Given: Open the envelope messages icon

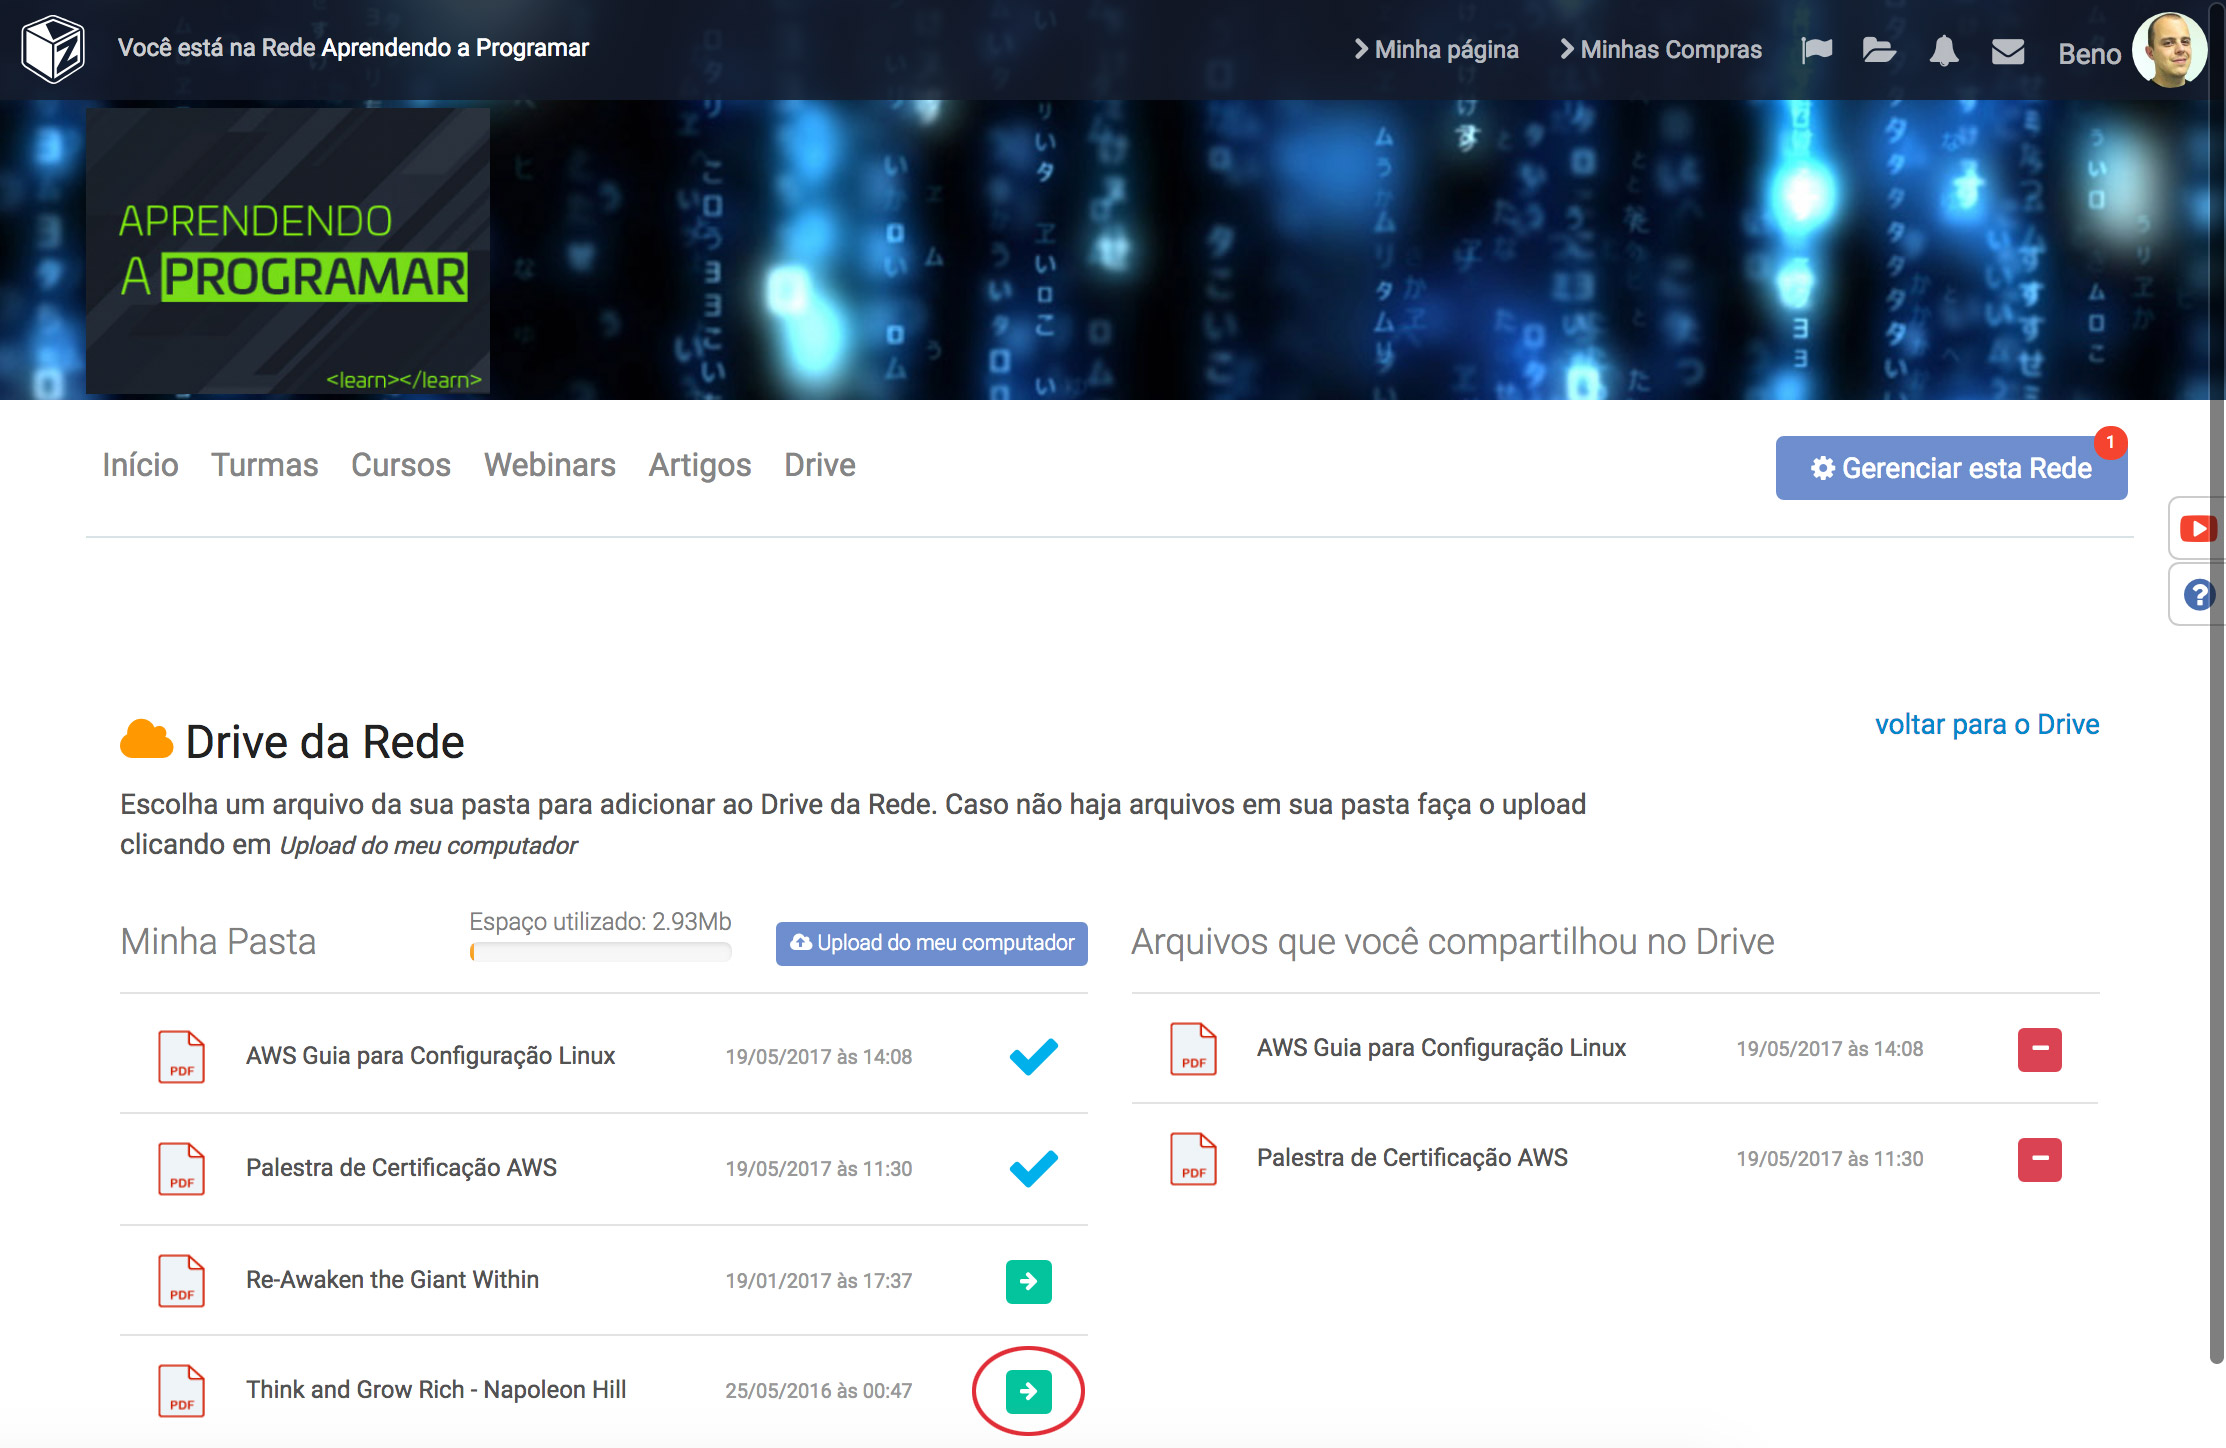Looking at the screenshot, I should (x=2007, y=51).
